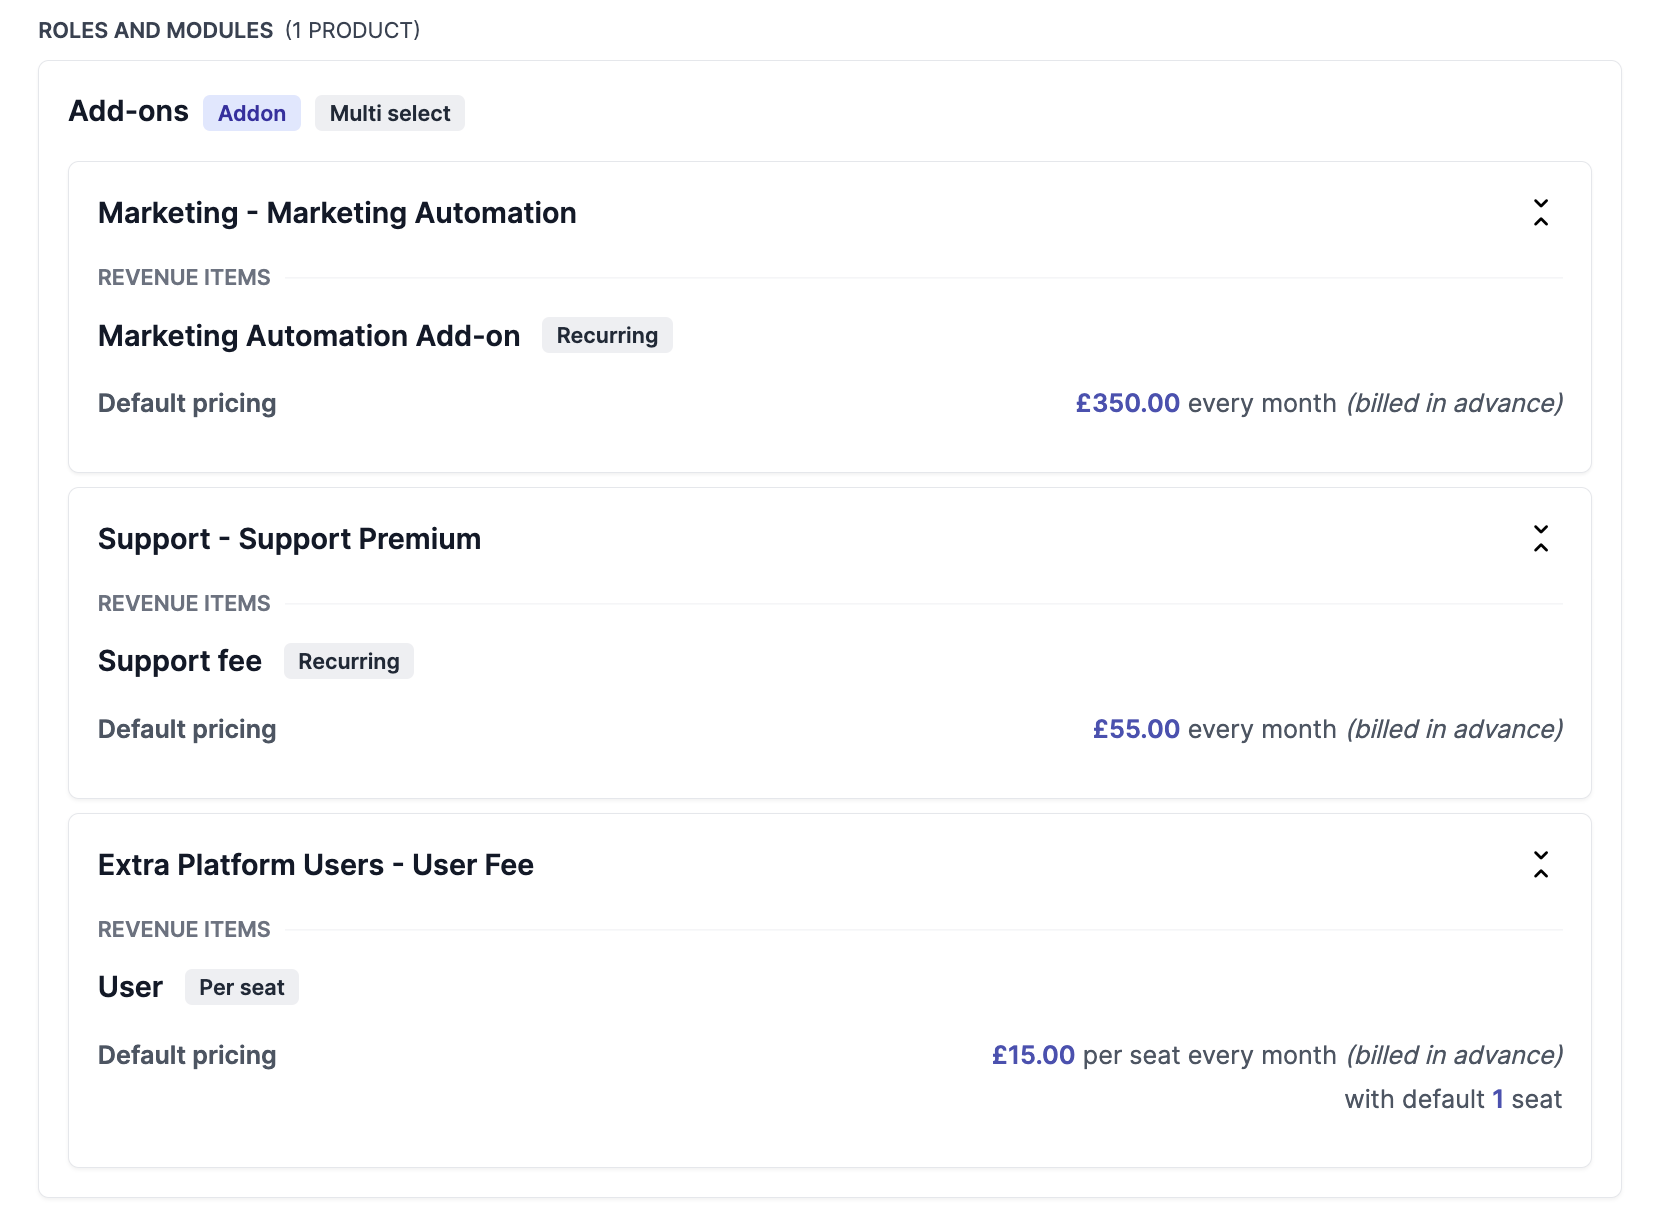Select the Marketing Automation Add-on title

tap(308, 336)
